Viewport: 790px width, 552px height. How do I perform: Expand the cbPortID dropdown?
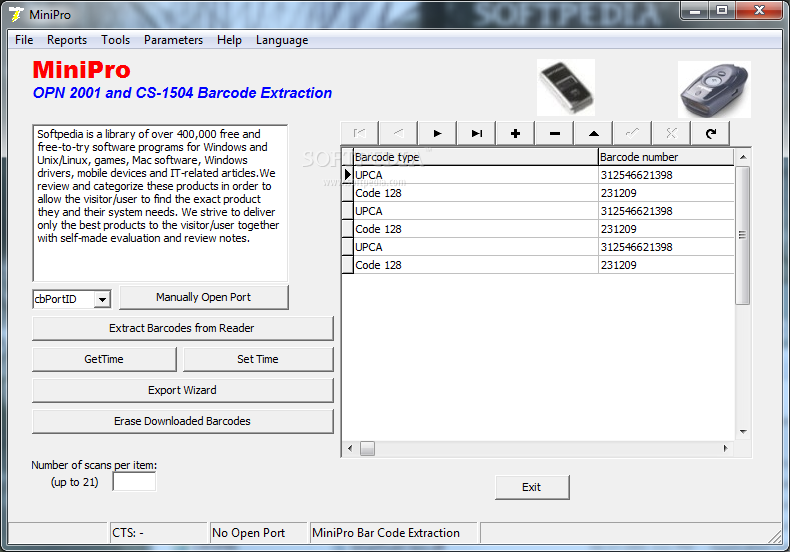(x=102, y=299)
